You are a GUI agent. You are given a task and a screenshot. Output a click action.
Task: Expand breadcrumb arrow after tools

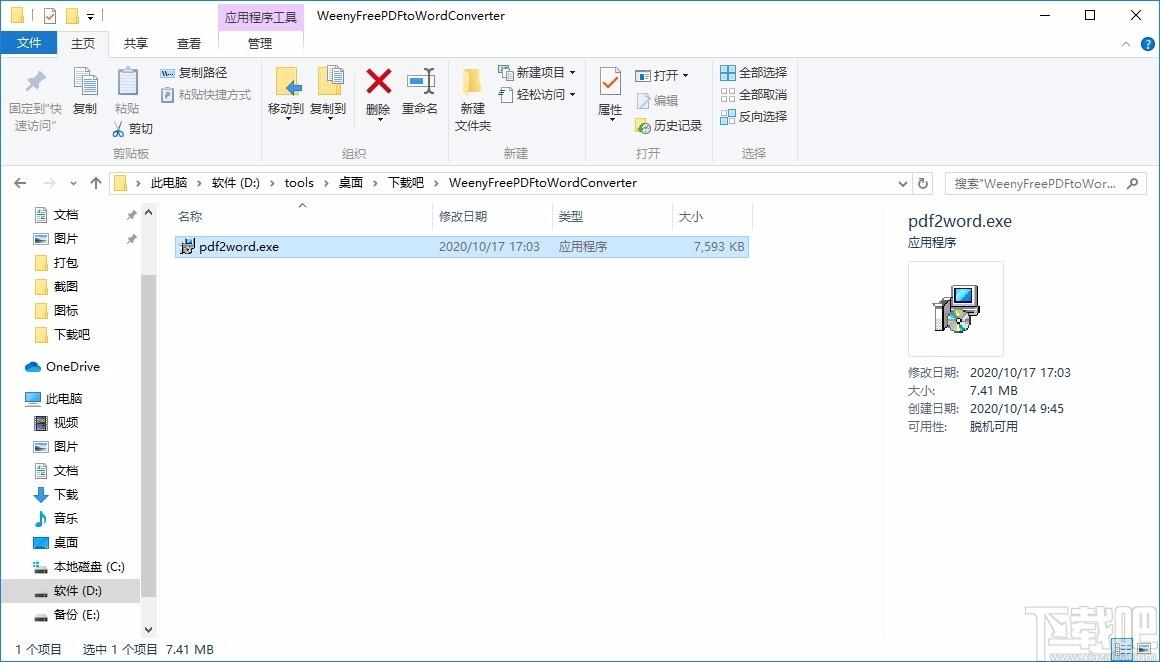(326, 183)
